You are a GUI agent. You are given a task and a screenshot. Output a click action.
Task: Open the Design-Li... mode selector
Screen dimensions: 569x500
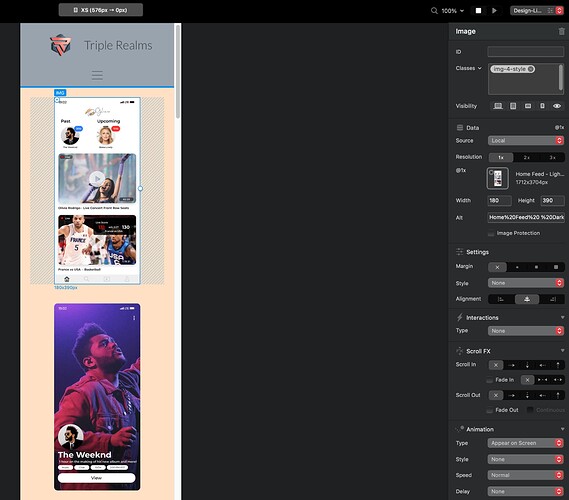(x=537, y=11)
